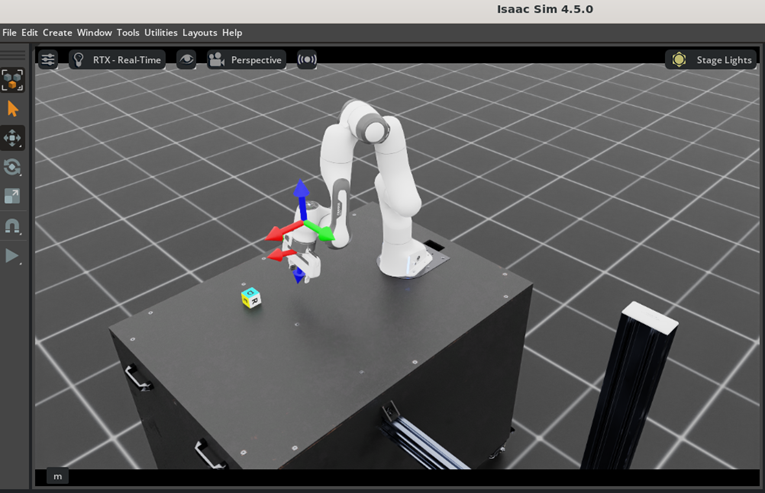The height and width of the screenshot is (493, 765).
Task: Toggle the magnet snap tool
Action: click(x=13, y=227)
